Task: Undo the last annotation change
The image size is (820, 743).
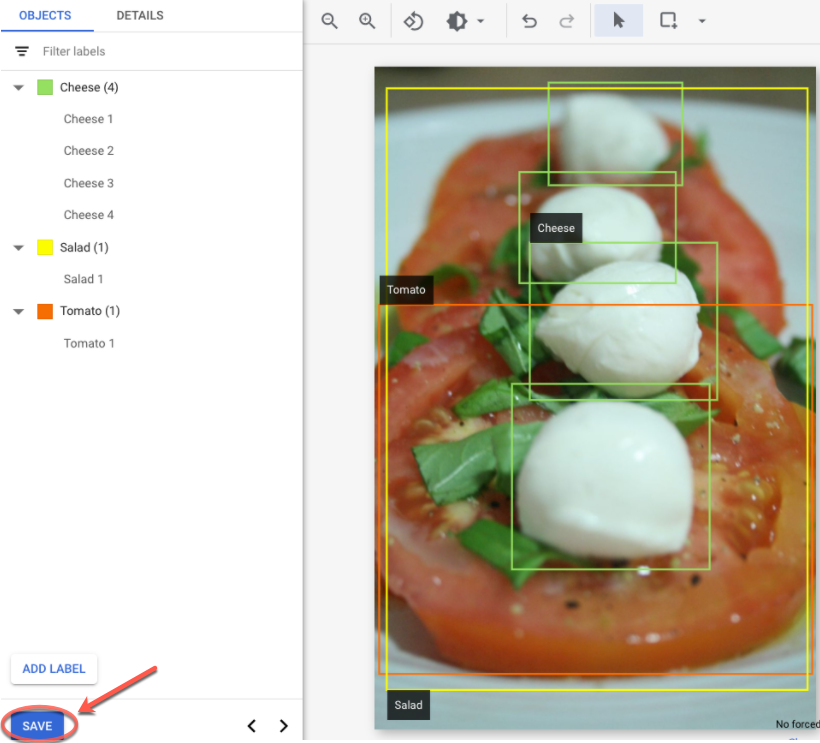Action: coord(529,20)
